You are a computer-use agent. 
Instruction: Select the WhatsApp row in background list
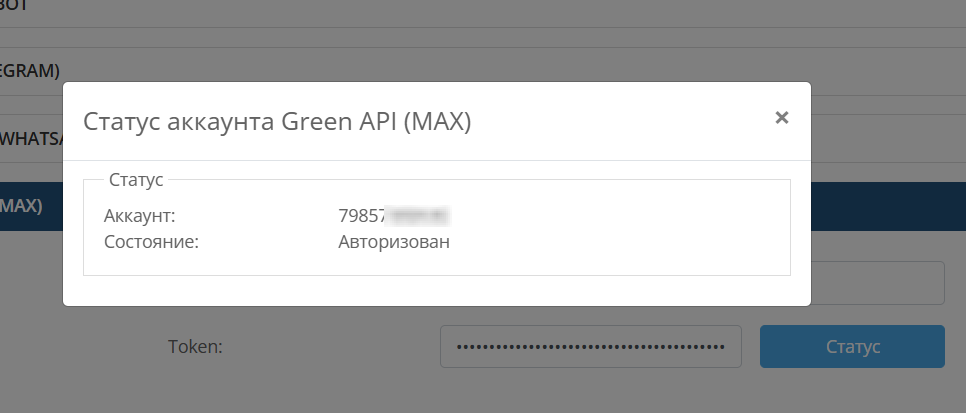30,136
